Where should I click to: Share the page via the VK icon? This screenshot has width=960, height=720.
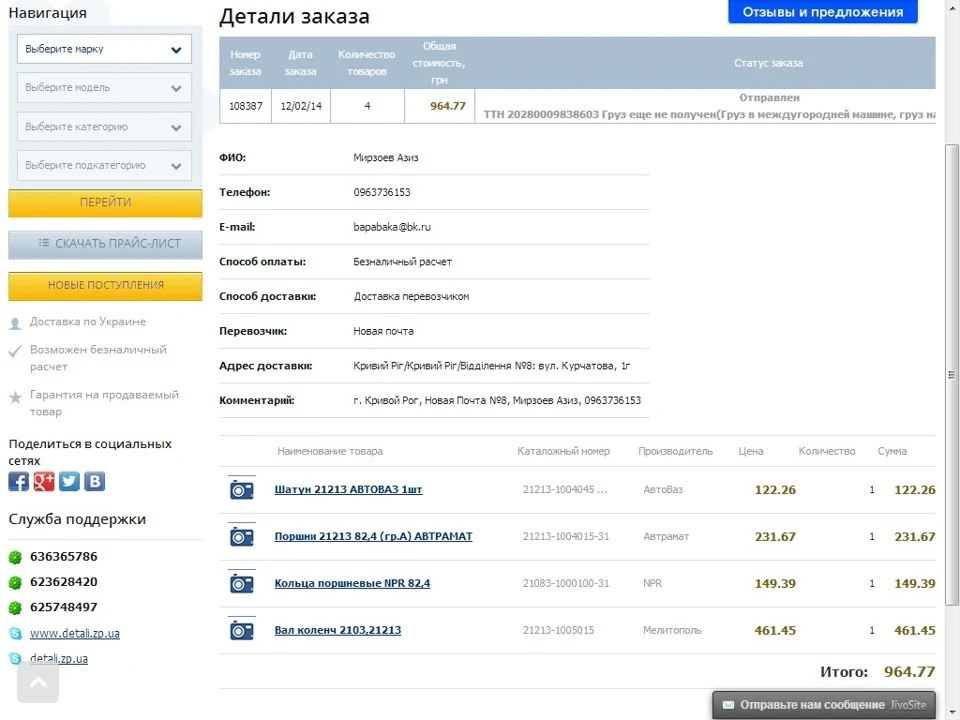point(94,481)
